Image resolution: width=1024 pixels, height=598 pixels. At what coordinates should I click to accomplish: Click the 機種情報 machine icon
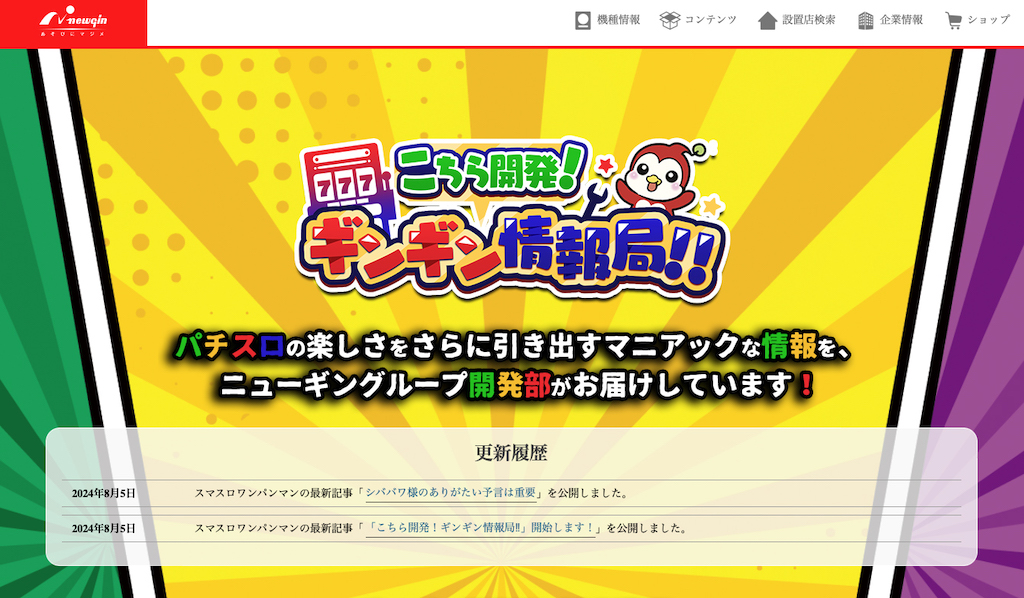point(583,20)
